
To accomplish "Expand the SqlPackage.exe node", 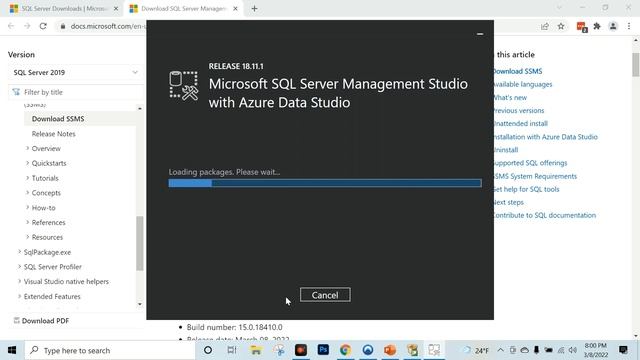I will (x=19, y=252).
